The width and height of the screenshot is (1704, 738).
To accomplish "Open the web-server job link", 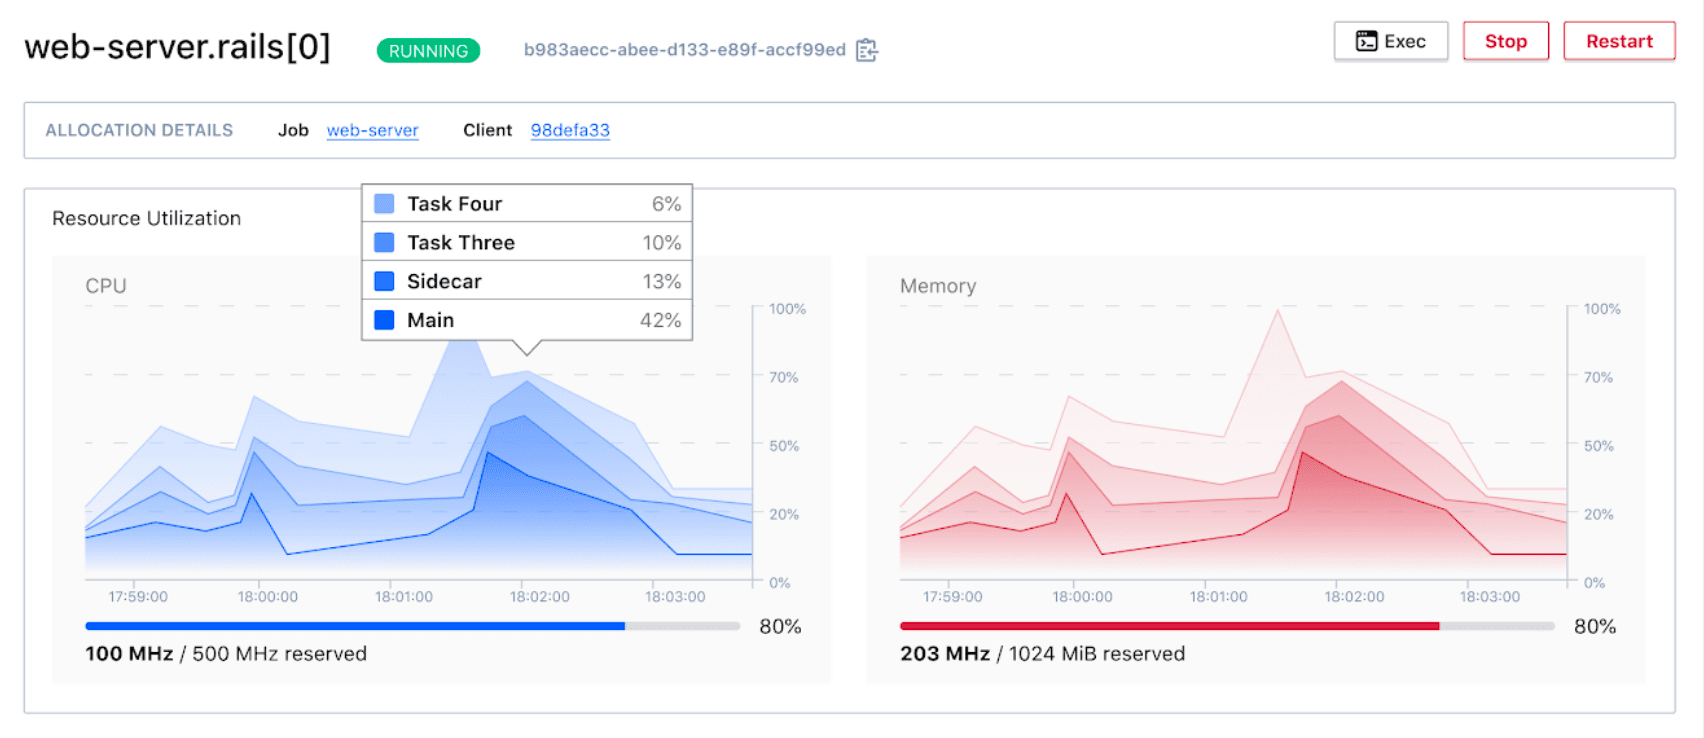I will pos(372,130).
